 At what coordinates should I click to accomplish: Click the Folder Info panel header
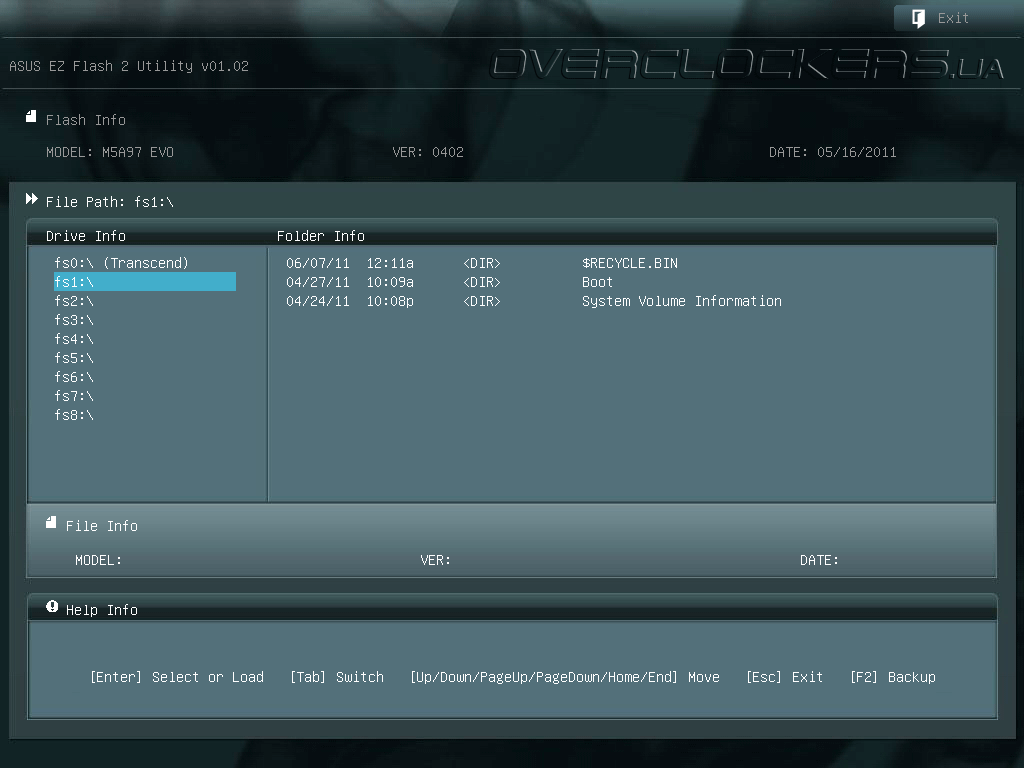click(x=321, y=236)
